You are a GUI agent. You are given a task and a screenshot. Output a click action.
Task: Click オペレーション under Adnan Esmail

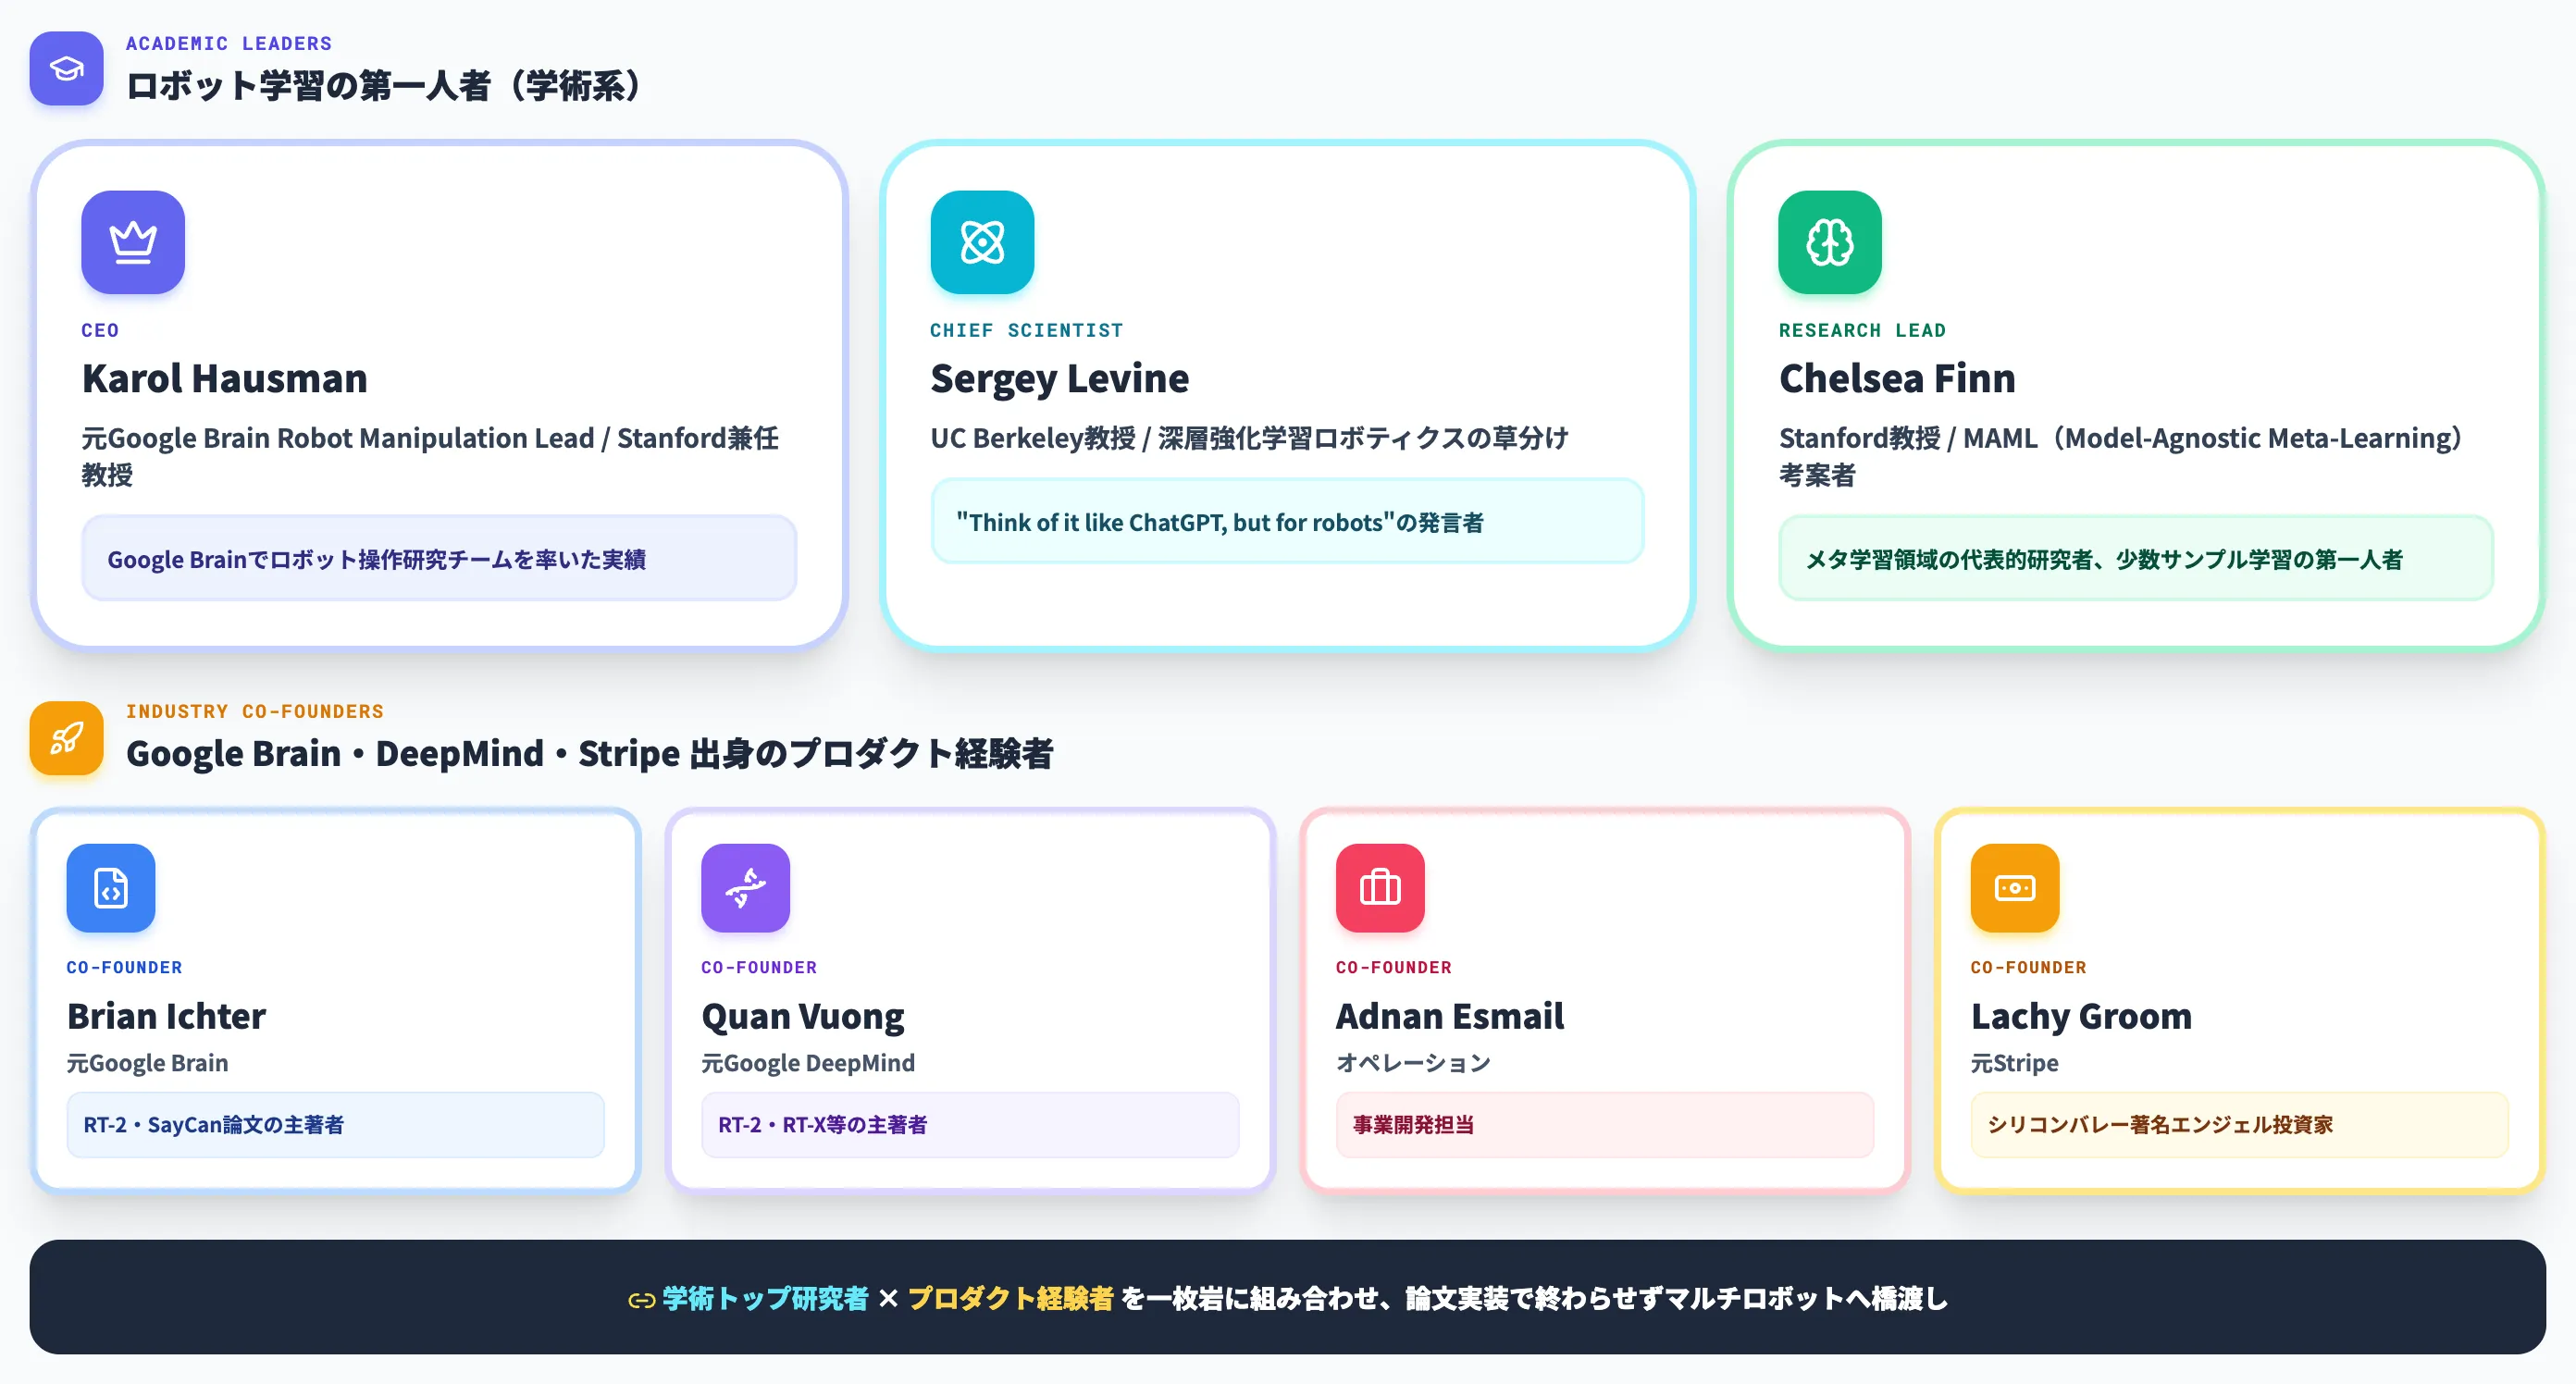click(1413, 1063)
